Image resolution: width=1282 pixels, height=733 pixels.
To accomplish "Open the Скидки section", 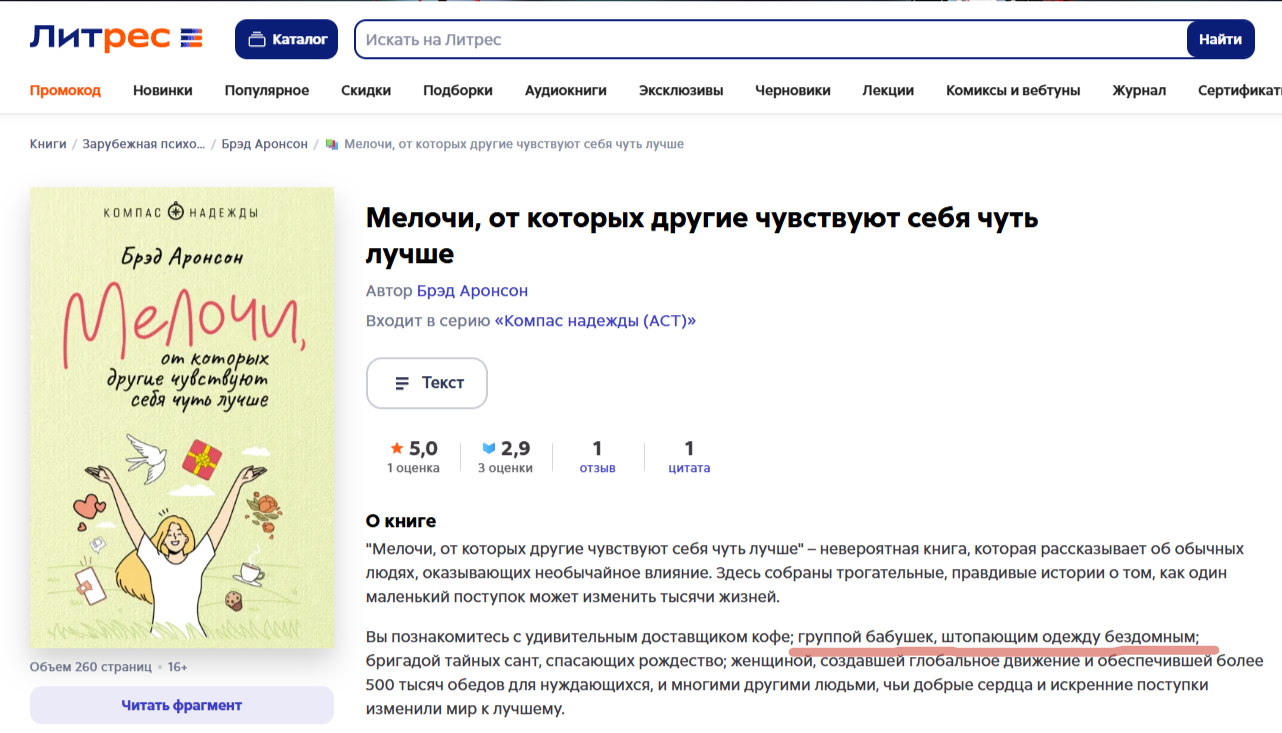I will (x=366, y=90).
